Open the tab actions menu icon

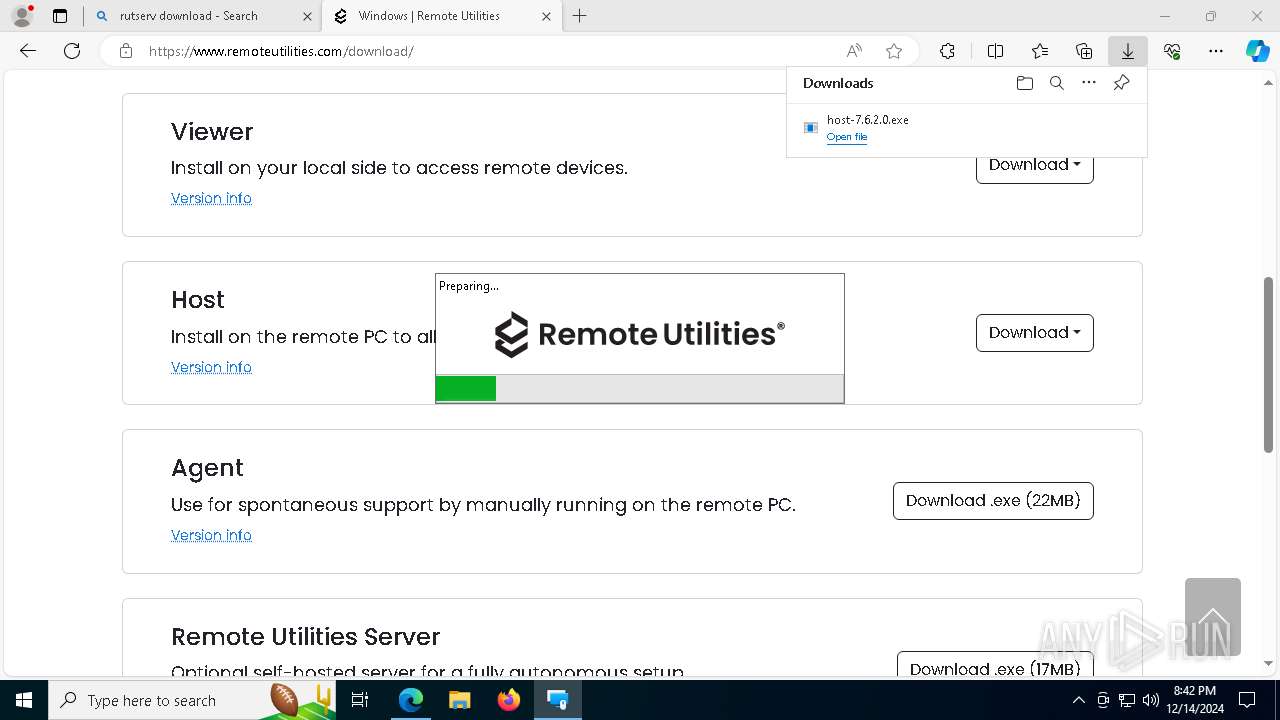[60, 16]
